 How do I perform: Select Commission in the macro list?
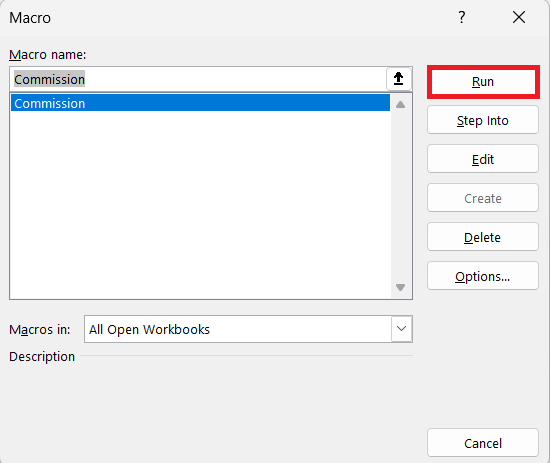coord(200,103)
